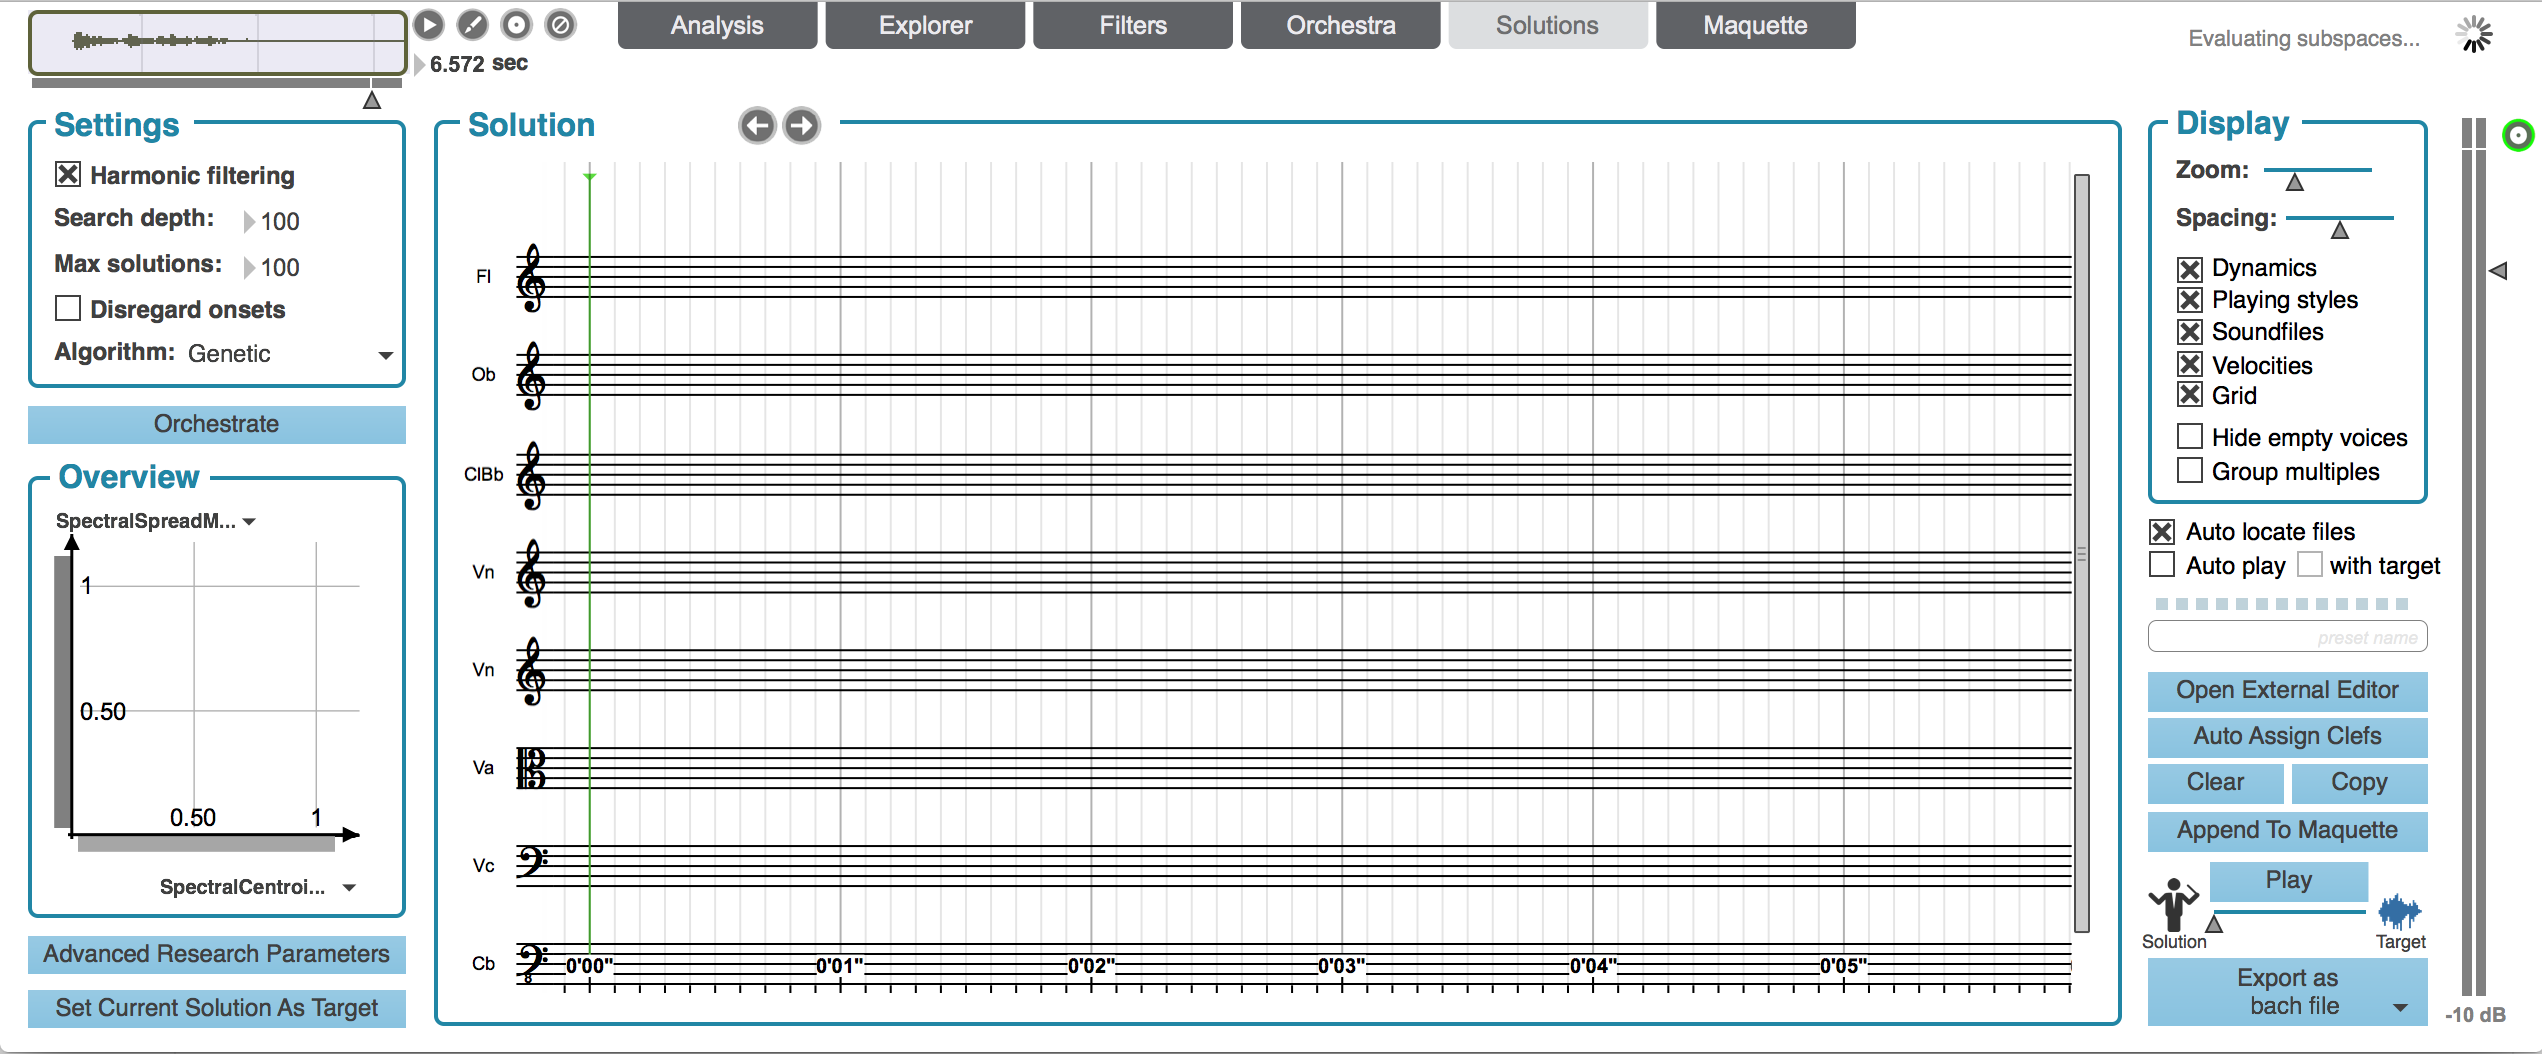Click the triangle beside the 6.572 sec duration
The image size is (2542, 1054).
click(x=419, y=64)
